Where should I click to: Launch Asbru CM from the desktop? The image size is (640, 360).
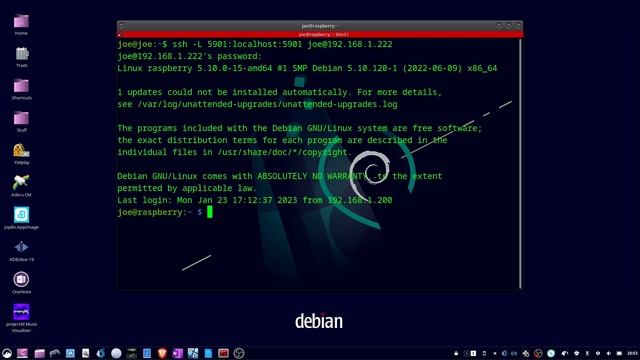coord(21,182)
